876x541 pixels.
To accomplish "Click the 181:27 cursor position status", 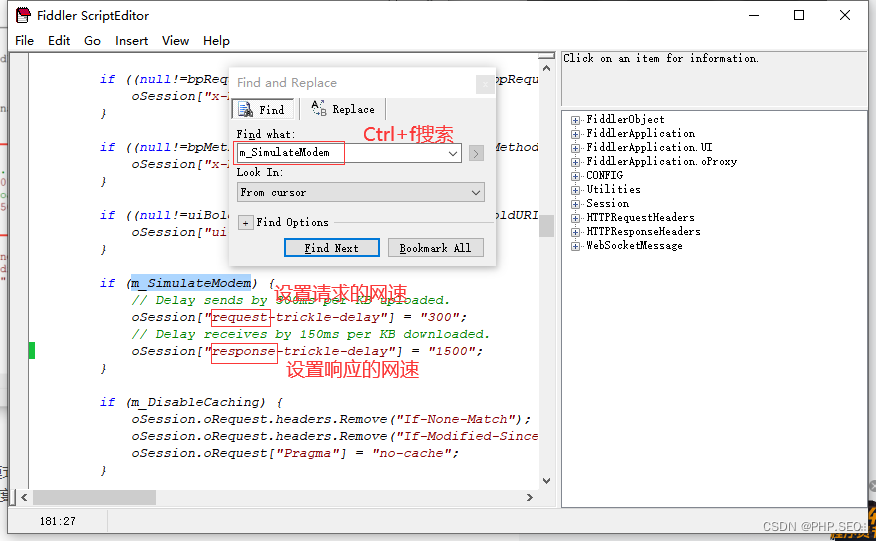I will (58, 521).
